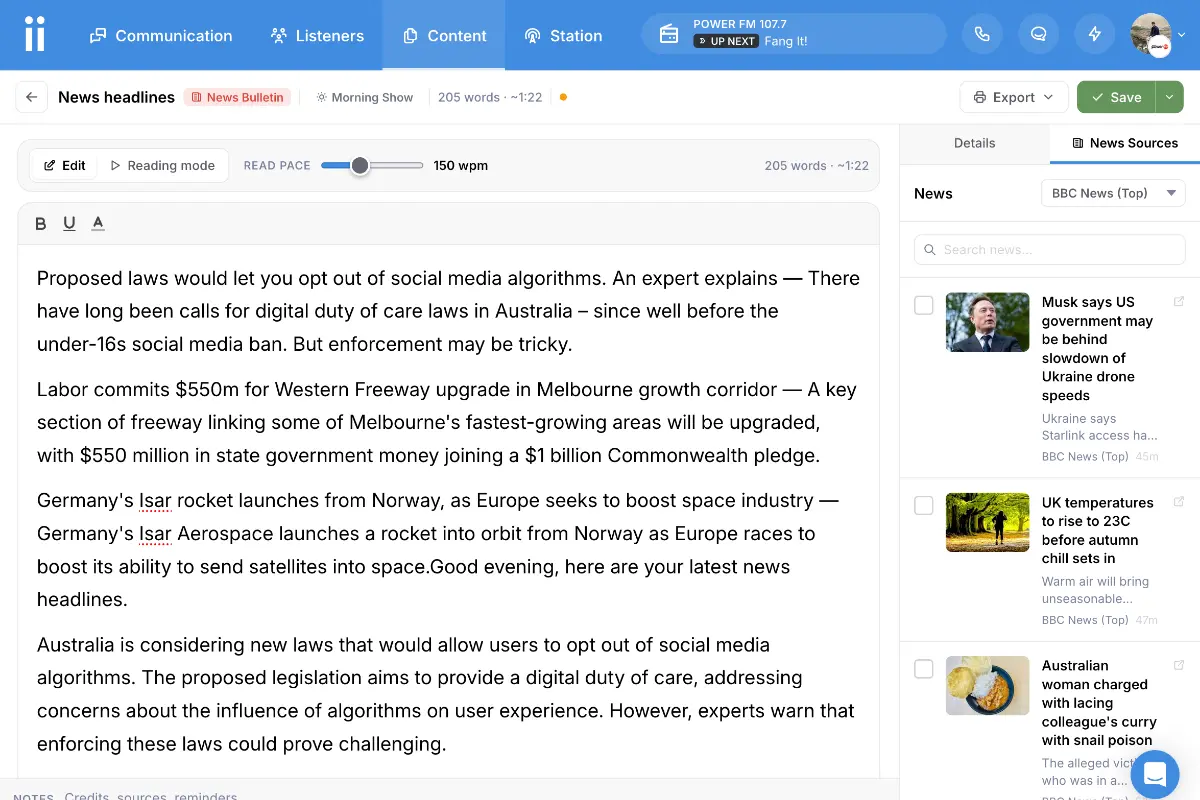This screenshot has height=800, width=1200.
Task: Click the Elon Musk story thumbnail
Action: pos(987,322)
